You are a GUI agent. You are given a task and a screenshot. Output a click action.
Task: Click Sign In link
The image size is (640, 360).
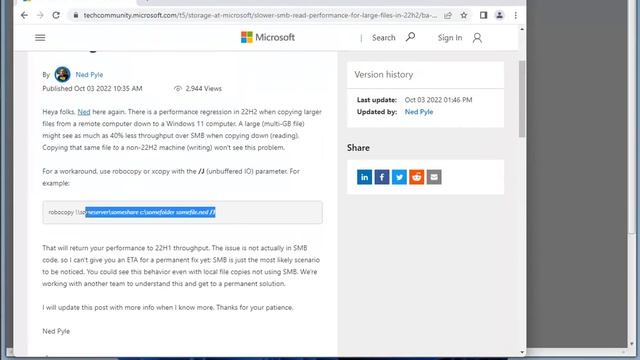tap(450, 38)
